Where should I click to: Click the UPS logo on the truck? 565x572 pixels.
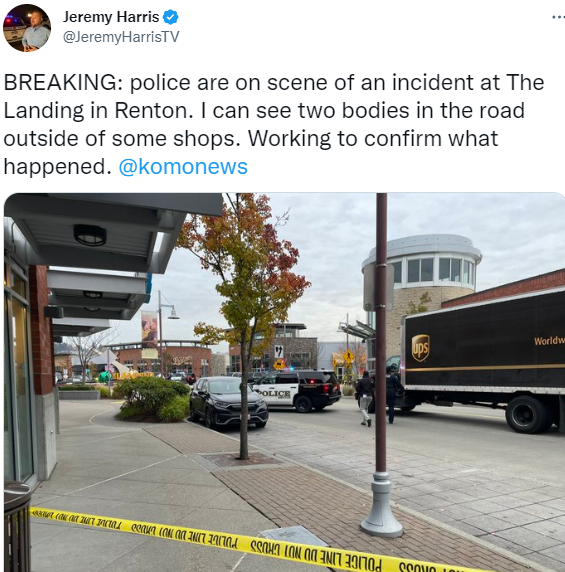point(420,348)
